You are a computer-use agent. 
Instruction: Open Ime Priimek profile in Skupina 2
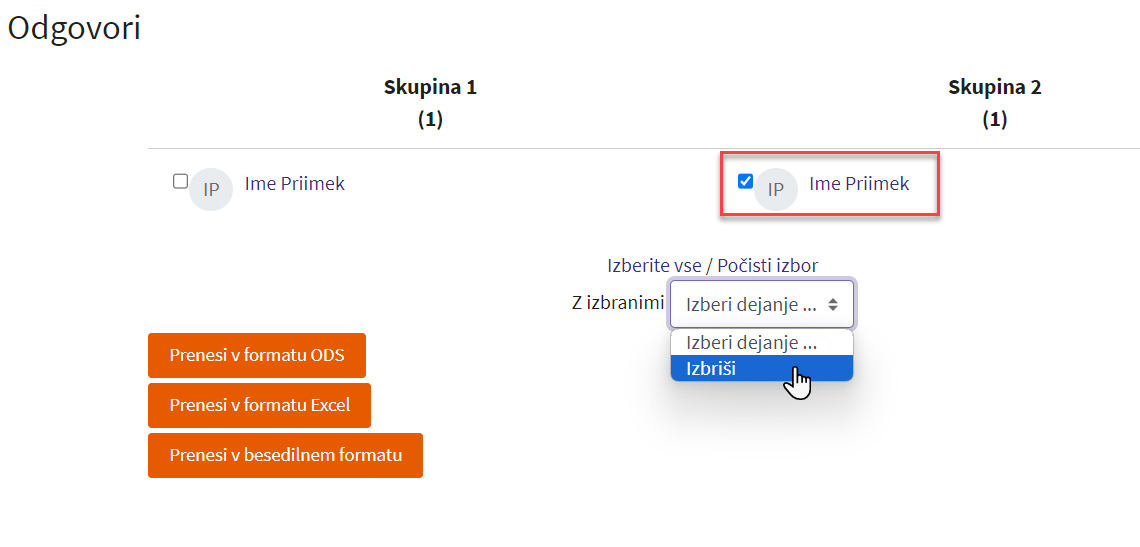(859, 184)
